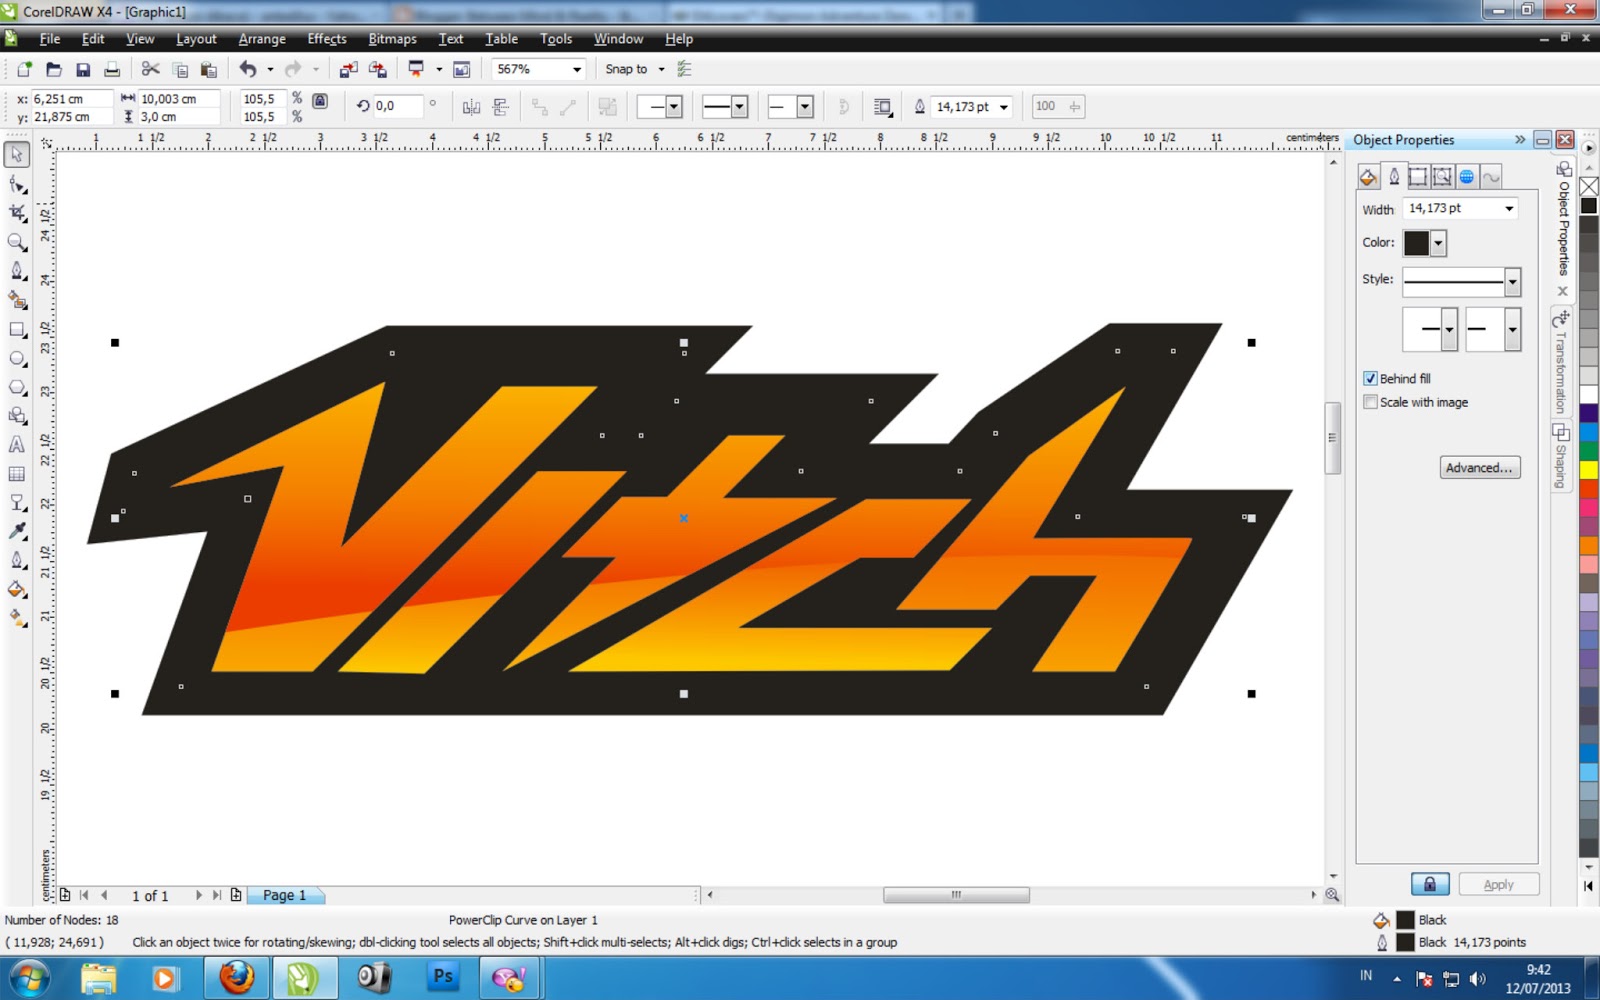1600x1000 pixels.
Task: Click the Apply button
Action: tap(1498, 884)
